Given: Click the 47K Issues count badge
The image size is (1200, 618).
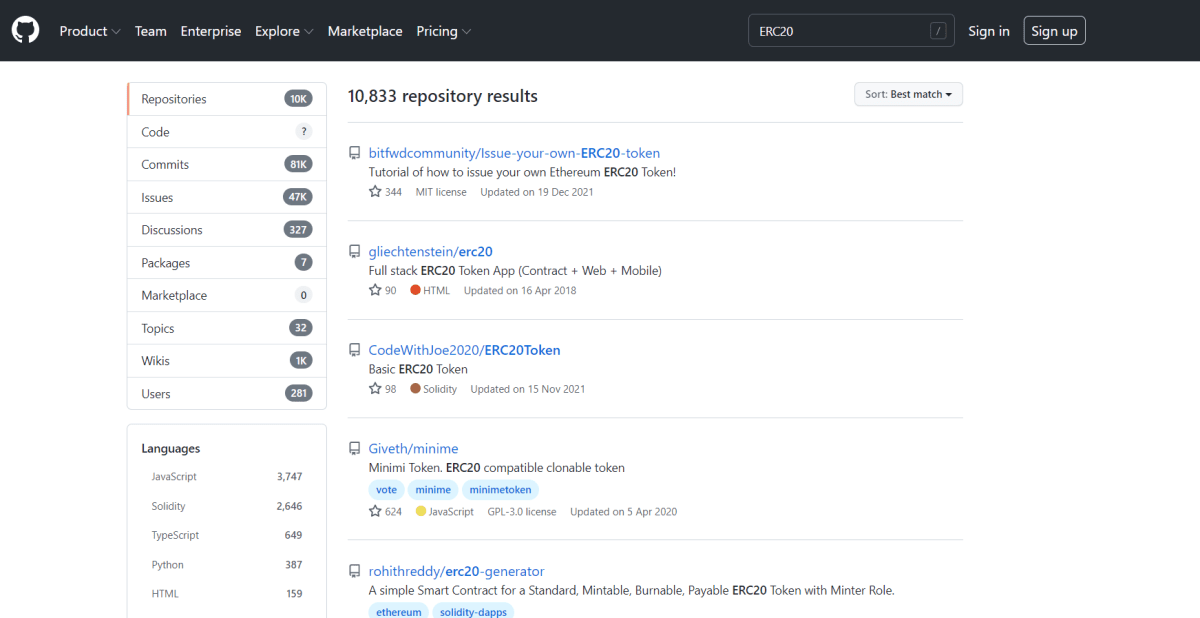Looking at the screenshot, I should click(298, 197).
